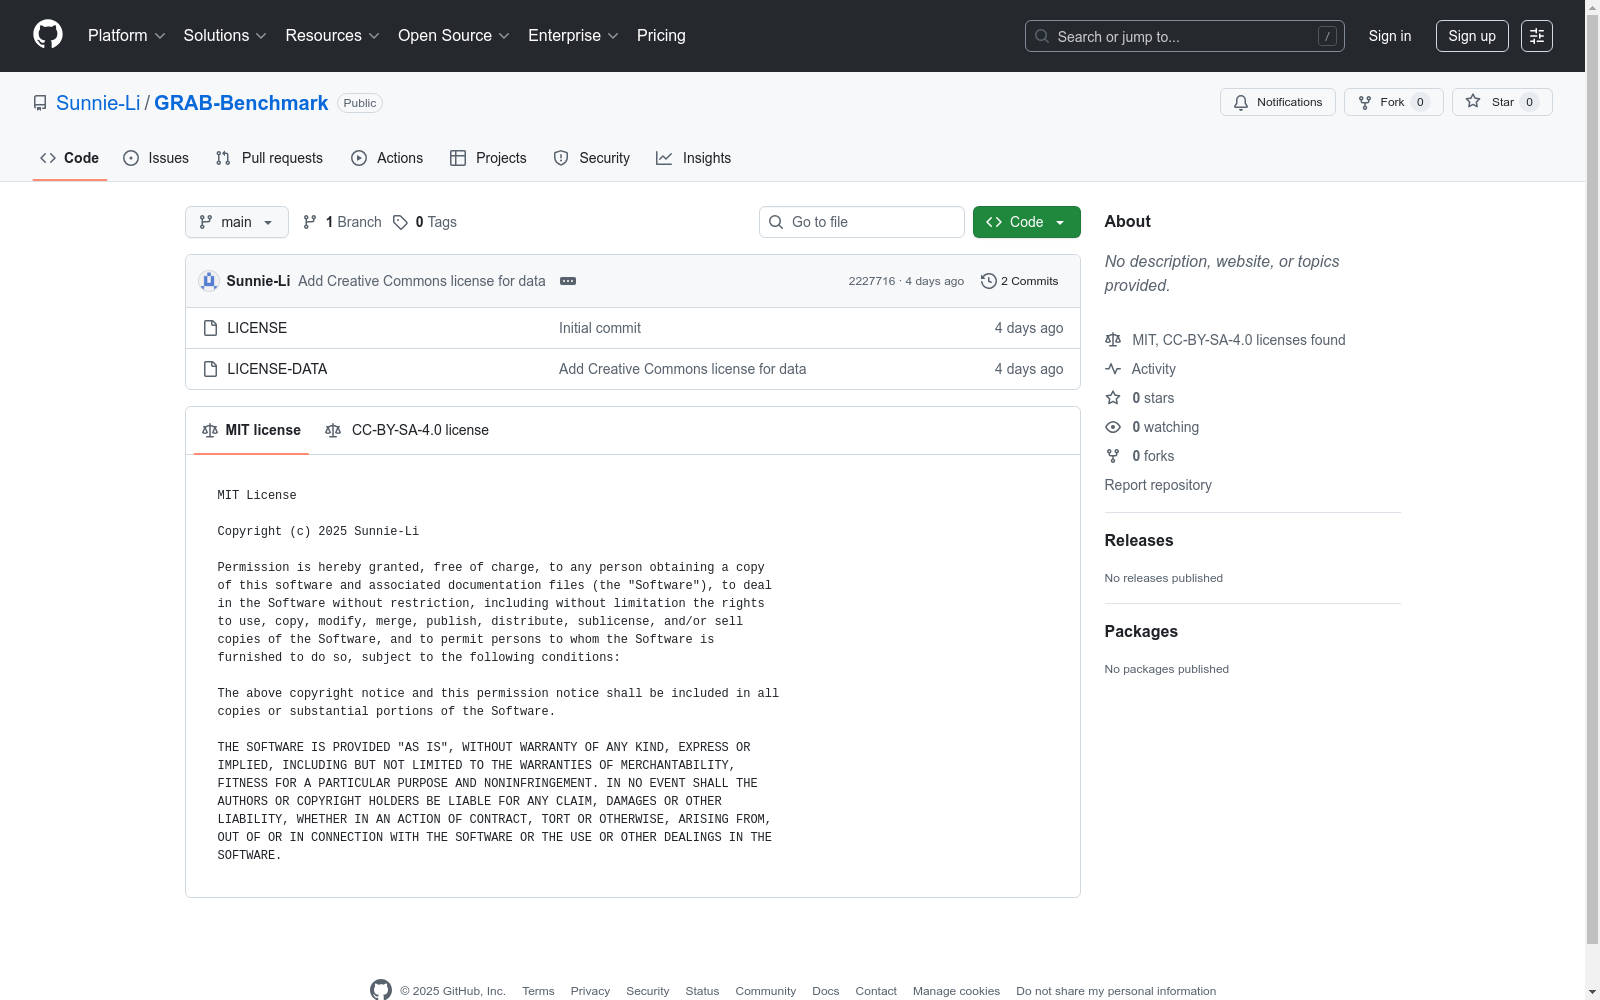Fork the repository with the Fork button
The width and height of the screenshot is (1600, 1000).
(x=1394, y=102)
